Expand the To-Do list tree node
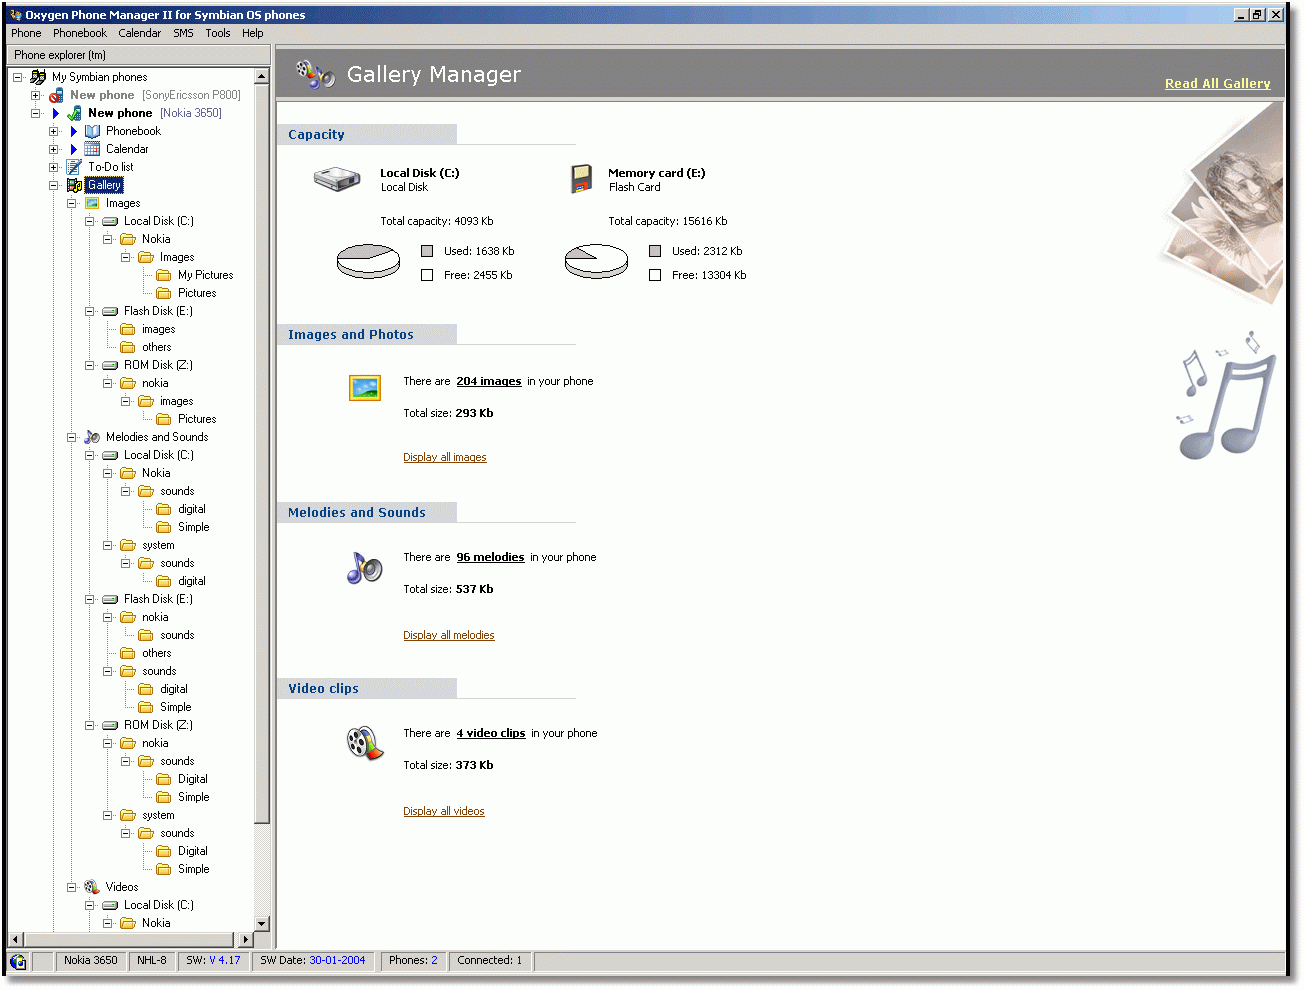1304x990 pixels. pos(53,167)
